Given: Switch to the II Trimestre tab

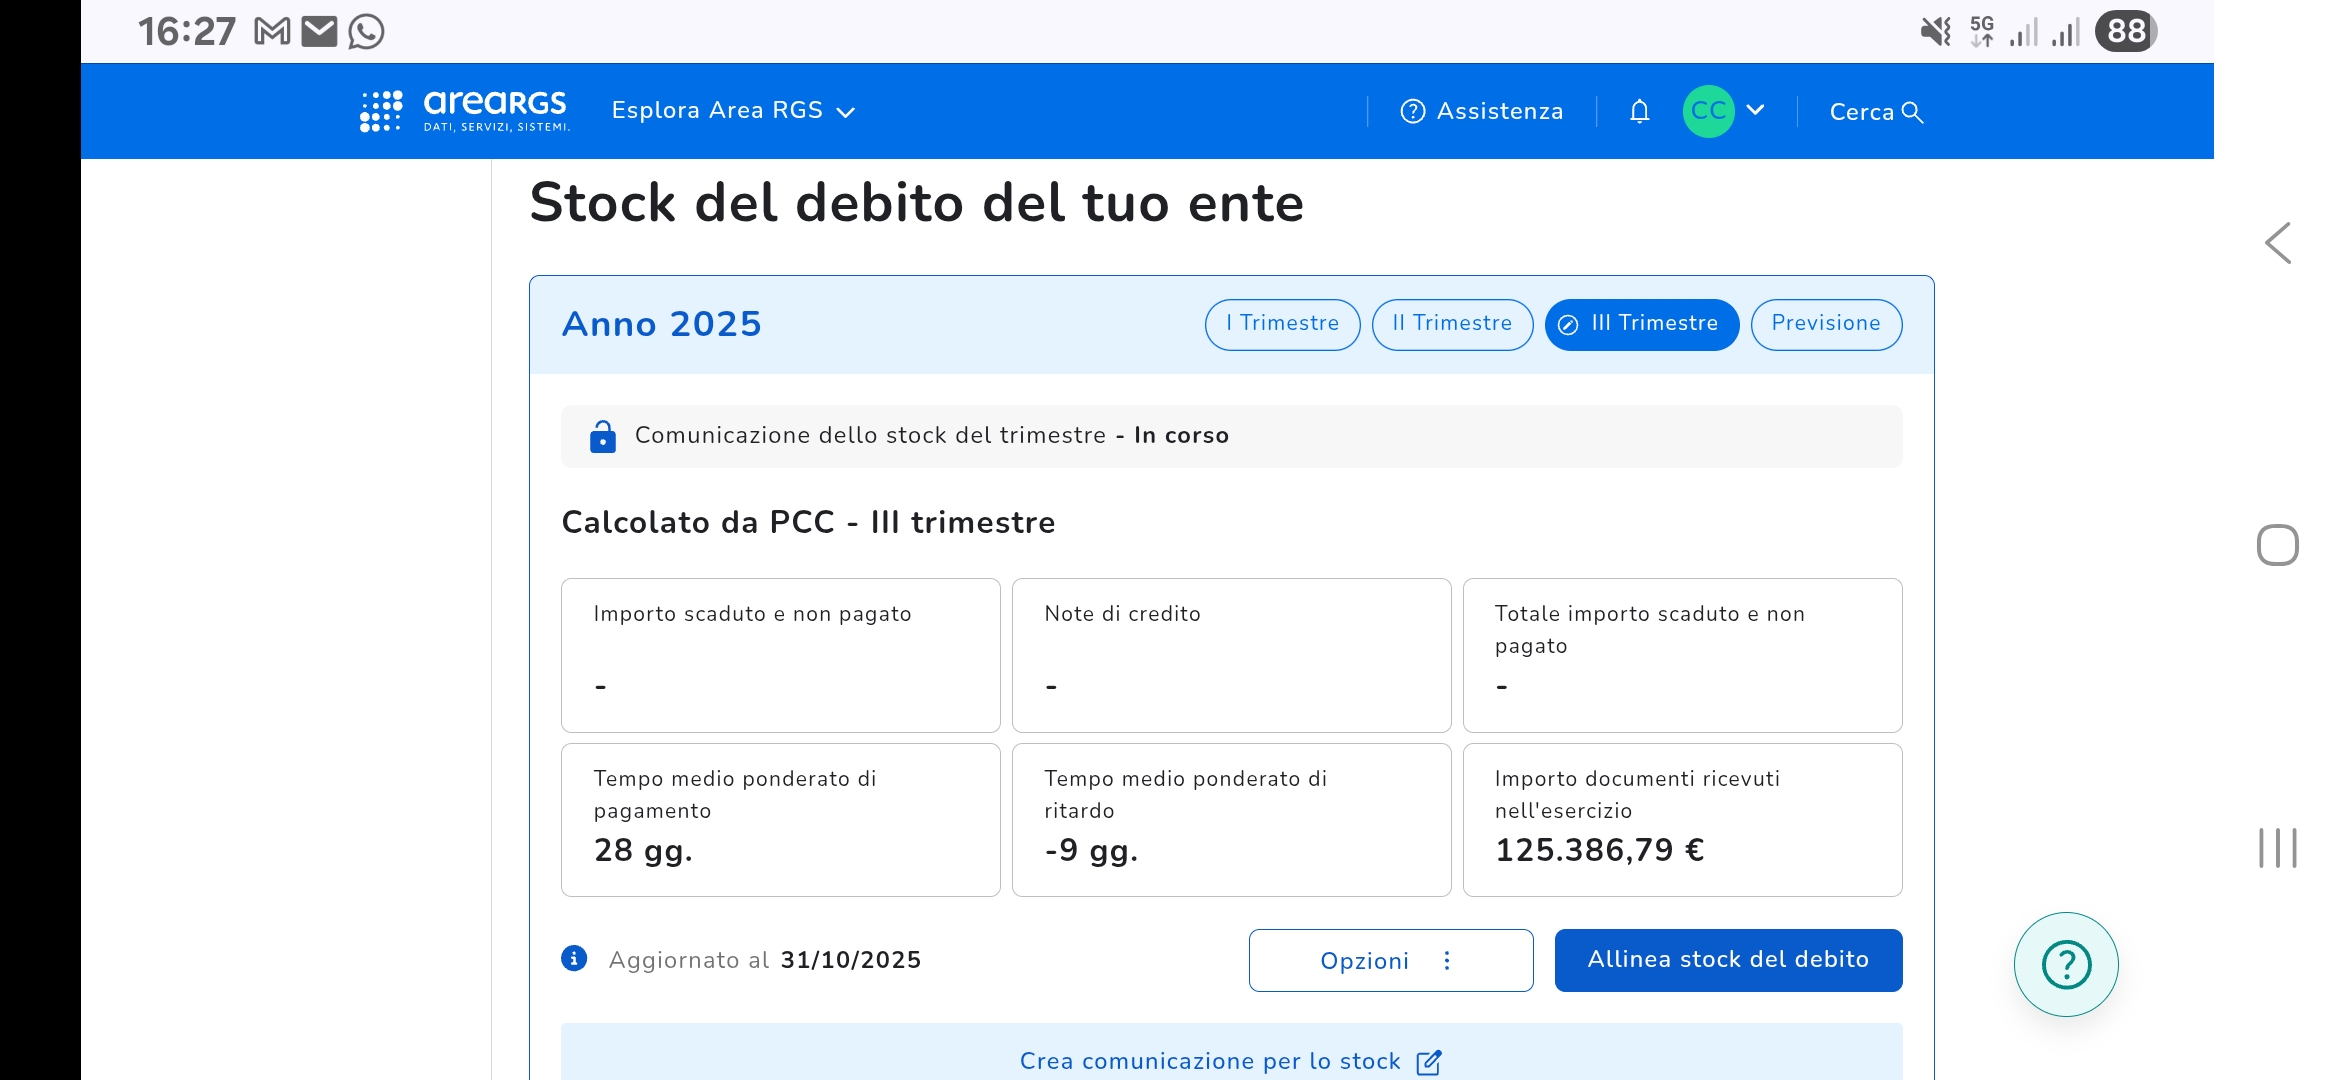Looking at the screenshot, I should click(1452, 324).
